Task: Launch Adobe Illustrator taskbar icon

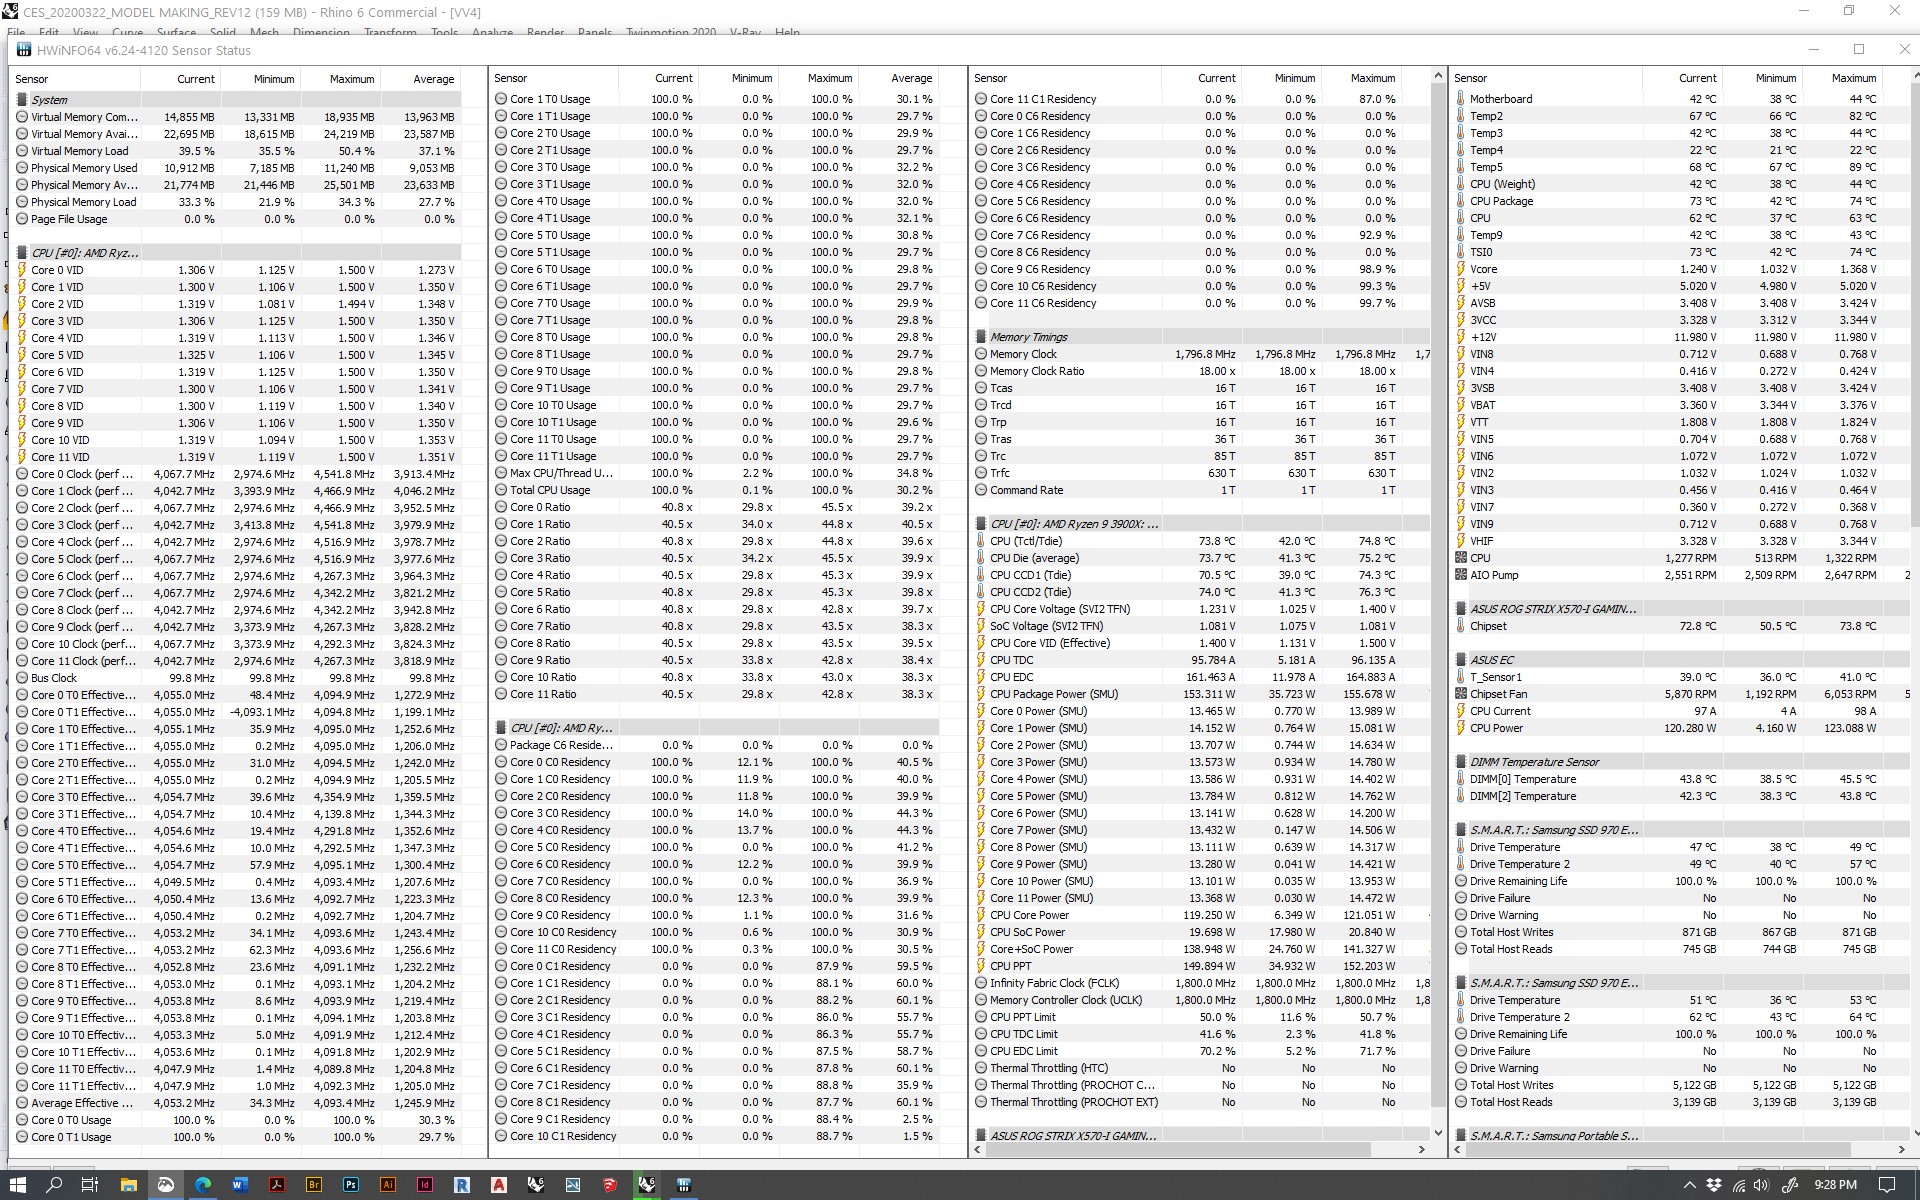Action: click(388, 1185)
